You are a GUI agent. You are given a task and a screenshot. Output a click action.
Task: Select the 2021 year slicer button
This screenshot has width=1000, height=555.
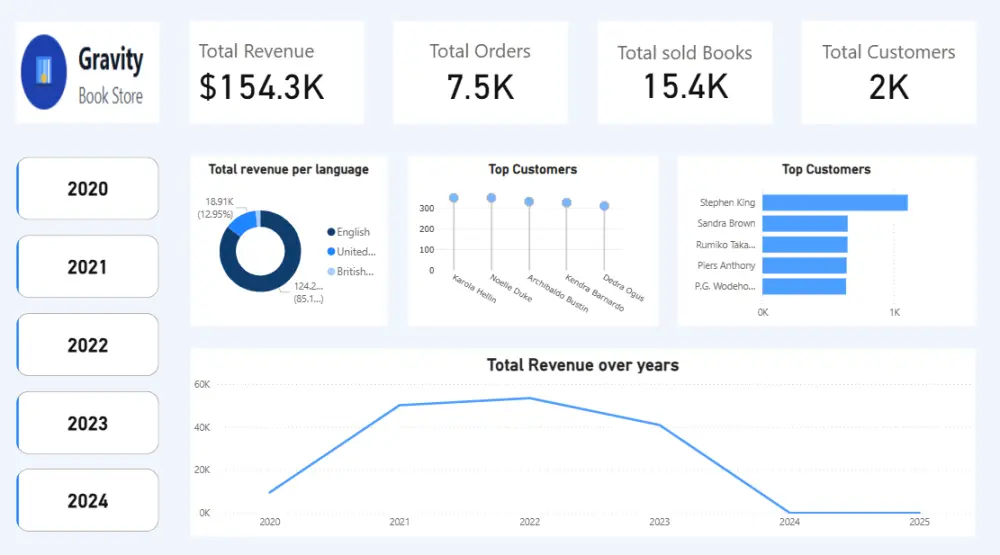click(x=87, y=267)
